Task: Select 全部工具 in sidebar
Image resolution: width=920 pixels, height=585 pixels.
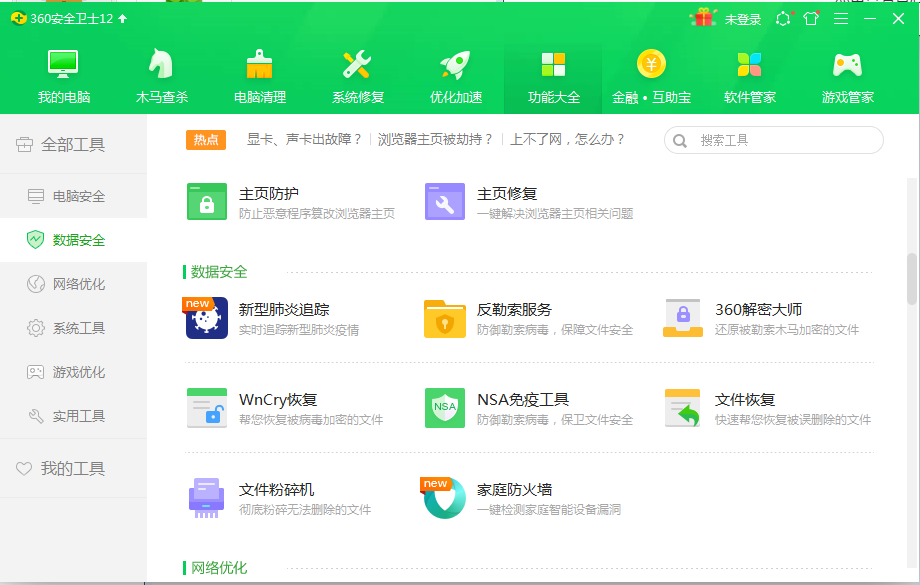Action: pos(73,144)
